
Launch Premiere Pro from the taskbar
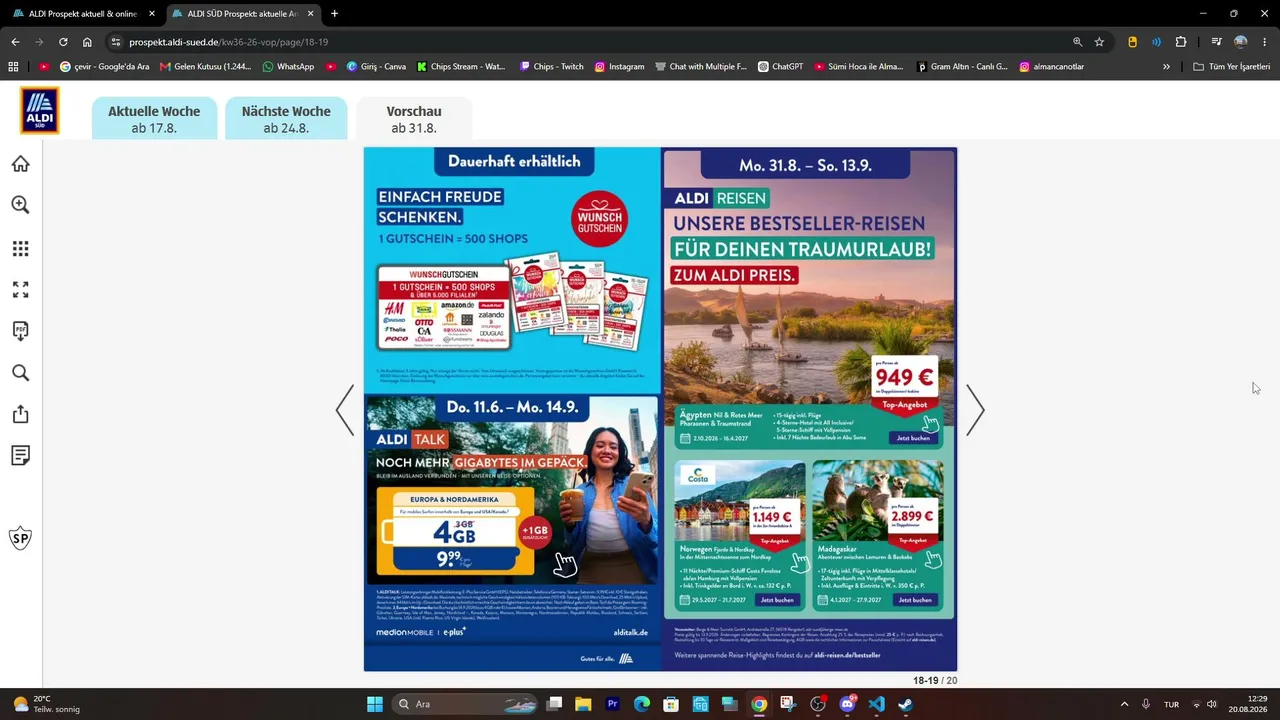pyautogui.click(x=612, y=704)
